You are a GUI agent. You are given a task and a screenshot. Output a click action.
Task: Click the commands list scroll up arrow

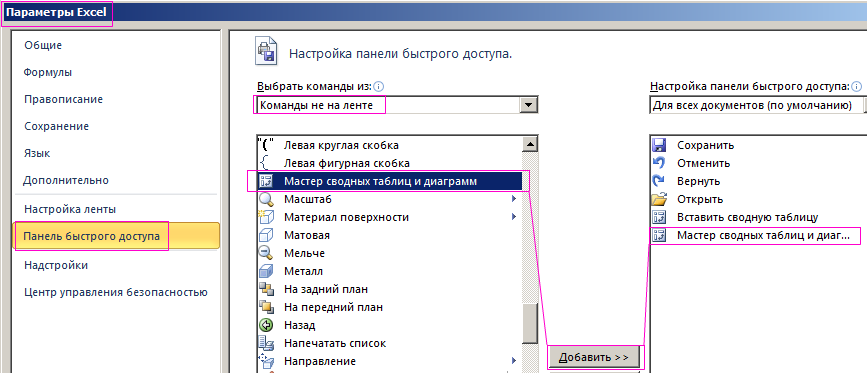tap(530, 144)
